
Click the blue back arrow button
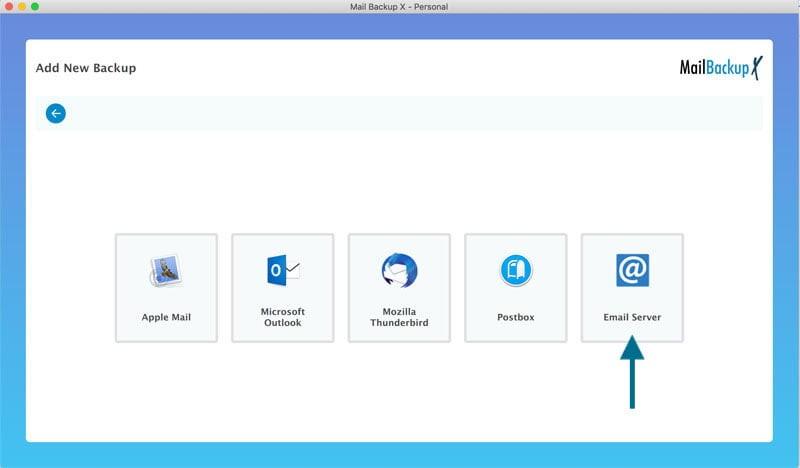coord(56,113)
